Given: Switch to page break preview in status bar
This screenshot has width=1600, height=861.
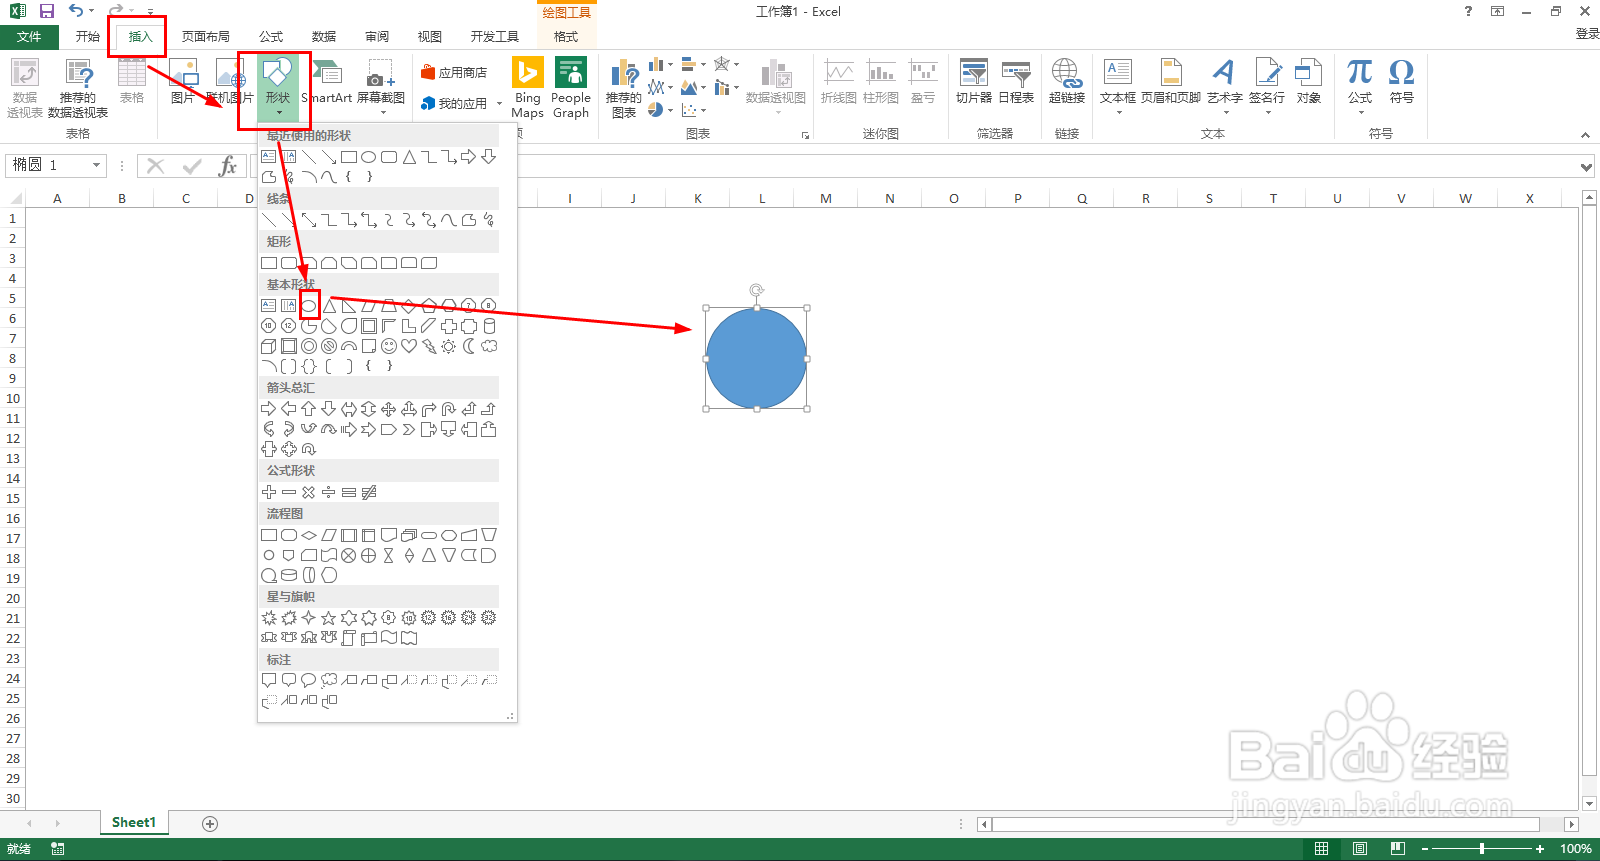Looking at the screenshot, I should (1398, 848).
